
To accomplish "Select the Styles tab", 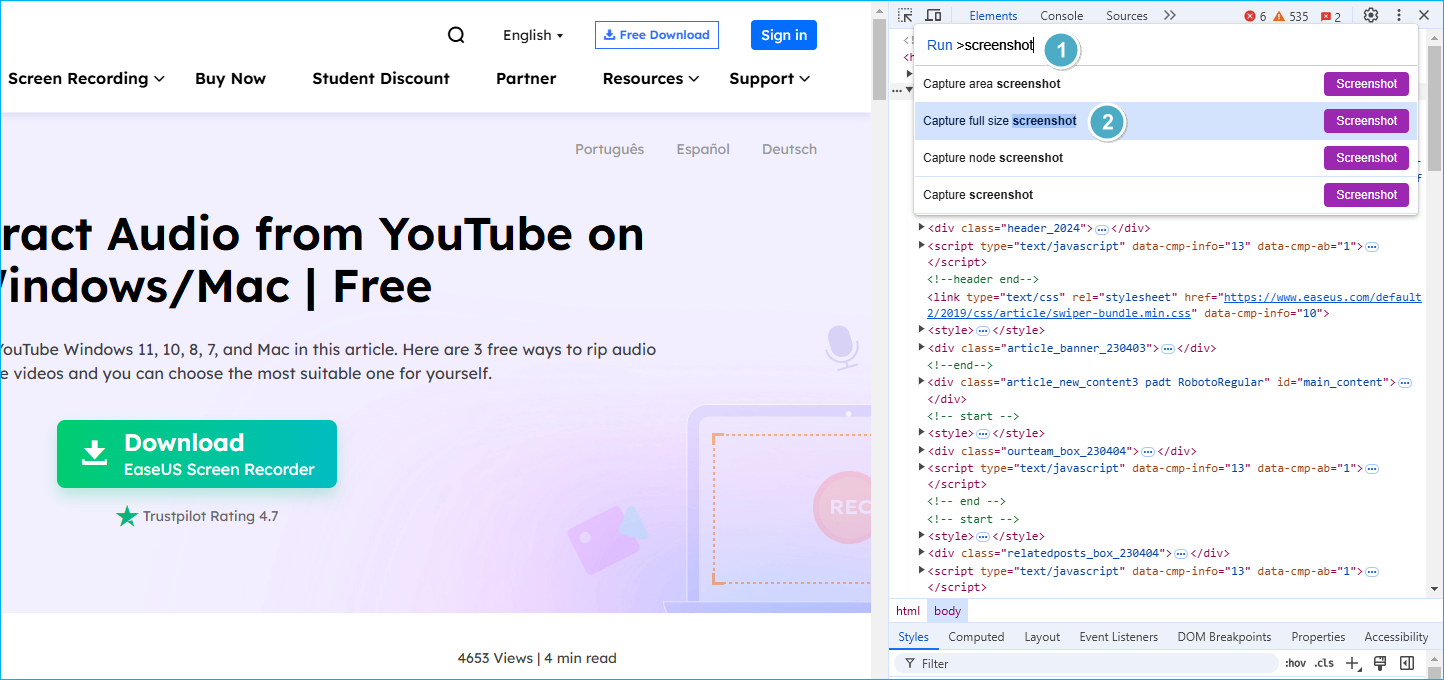I will coord(913,637).
